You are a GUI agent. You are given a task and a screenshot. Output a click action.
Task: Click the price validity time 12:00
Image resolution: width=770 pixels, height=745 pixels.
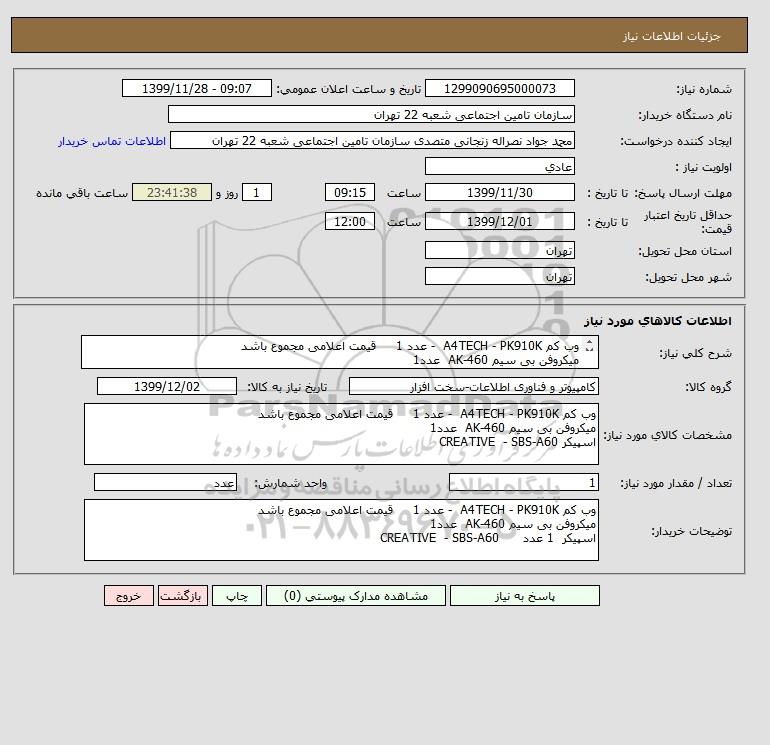click(x=350, y=221)
